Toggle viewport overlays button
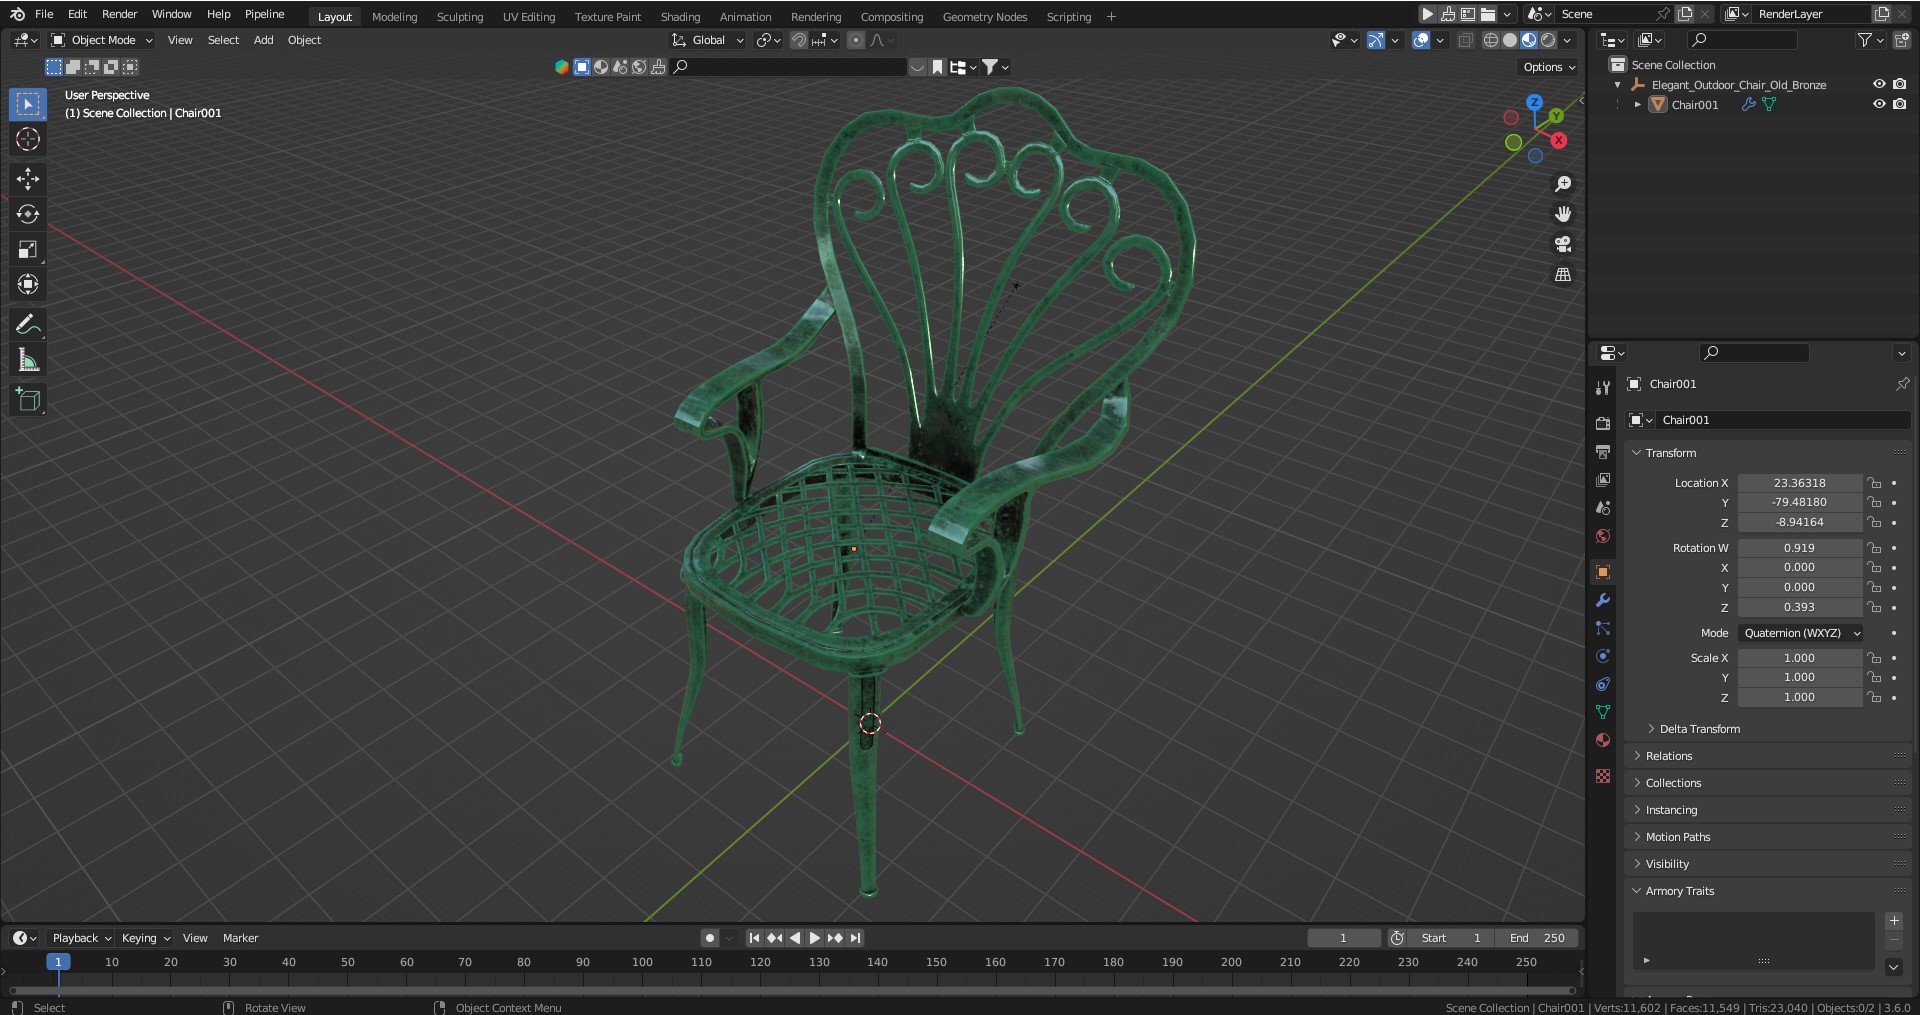The height and width of the screenshot is (1015, 1920). (x=1421, y=40)
